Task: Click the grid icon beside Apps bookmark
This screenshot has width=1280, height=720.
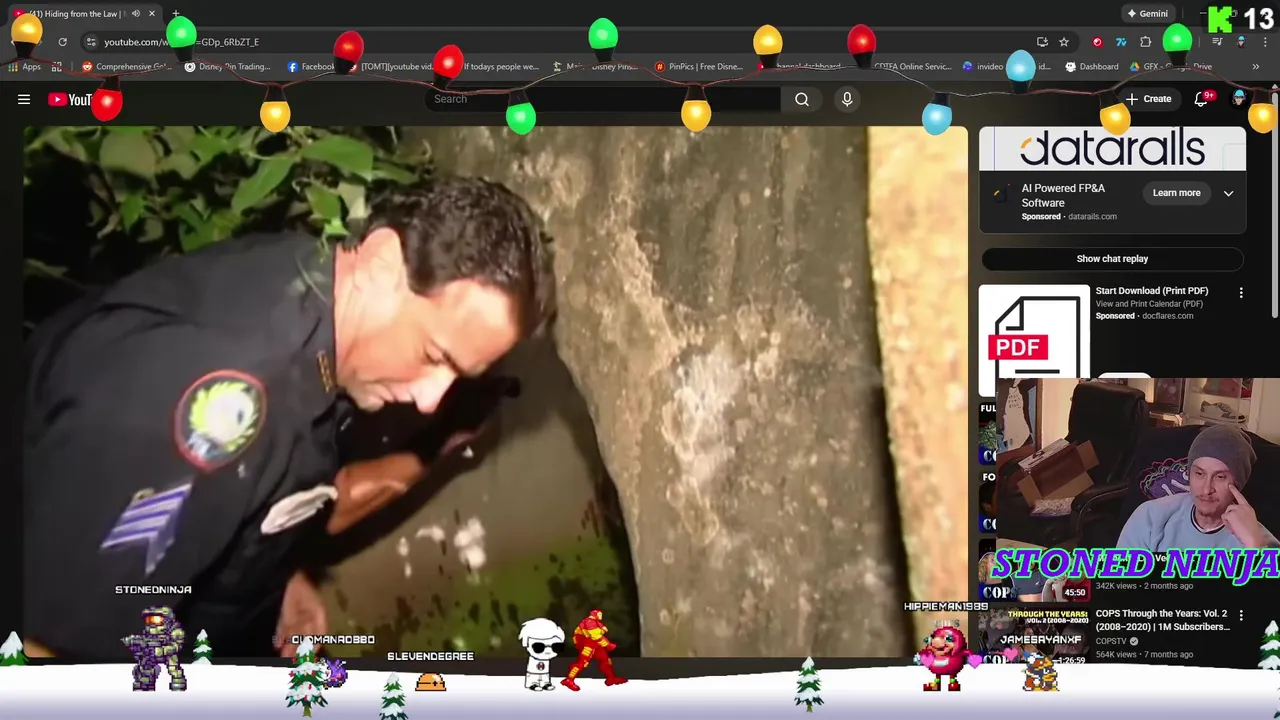Action: pos(57,67)
